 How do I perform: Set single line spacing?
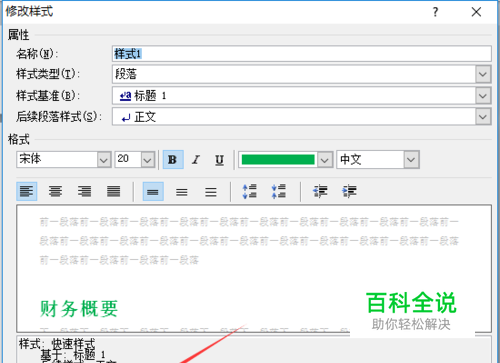153,191
